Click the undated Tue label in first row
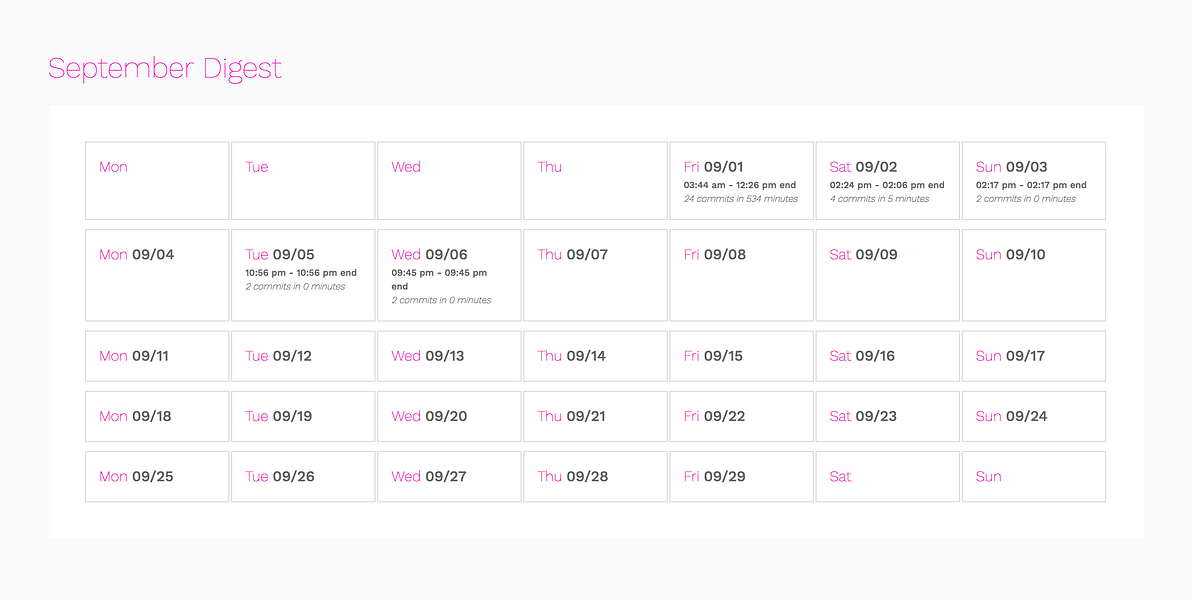The image size is (1192, 600). (x=257, y=167)
